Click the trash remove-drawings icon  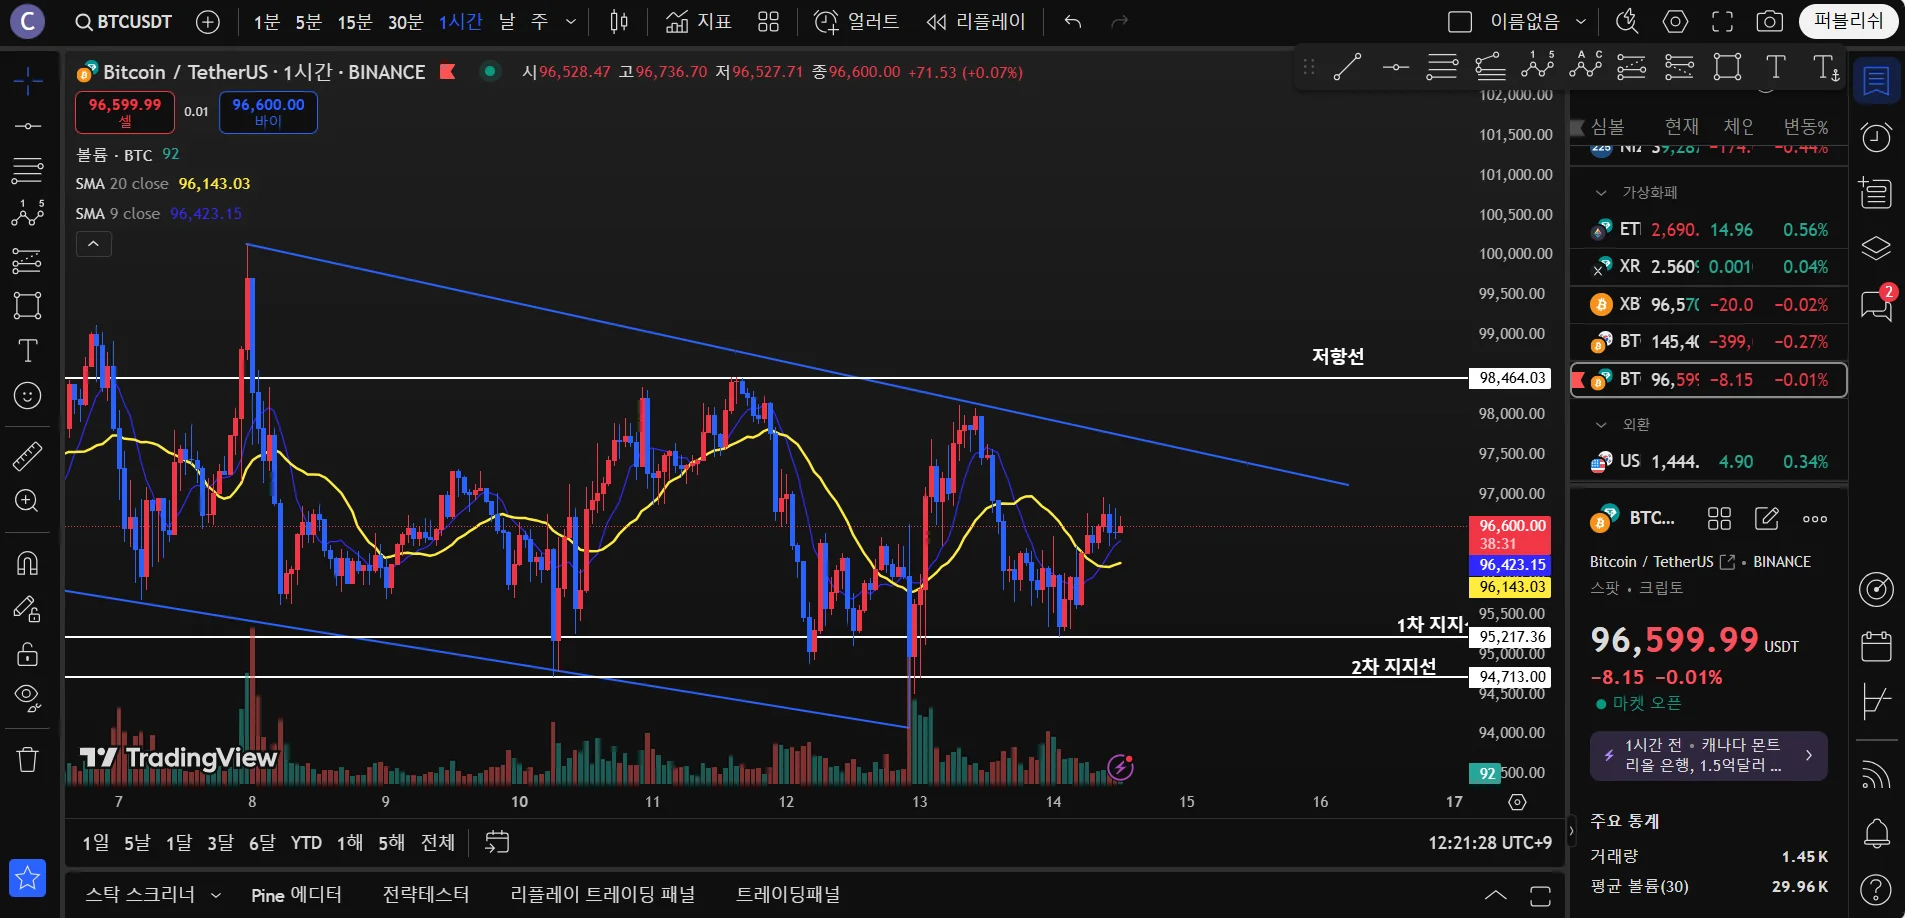27,760
